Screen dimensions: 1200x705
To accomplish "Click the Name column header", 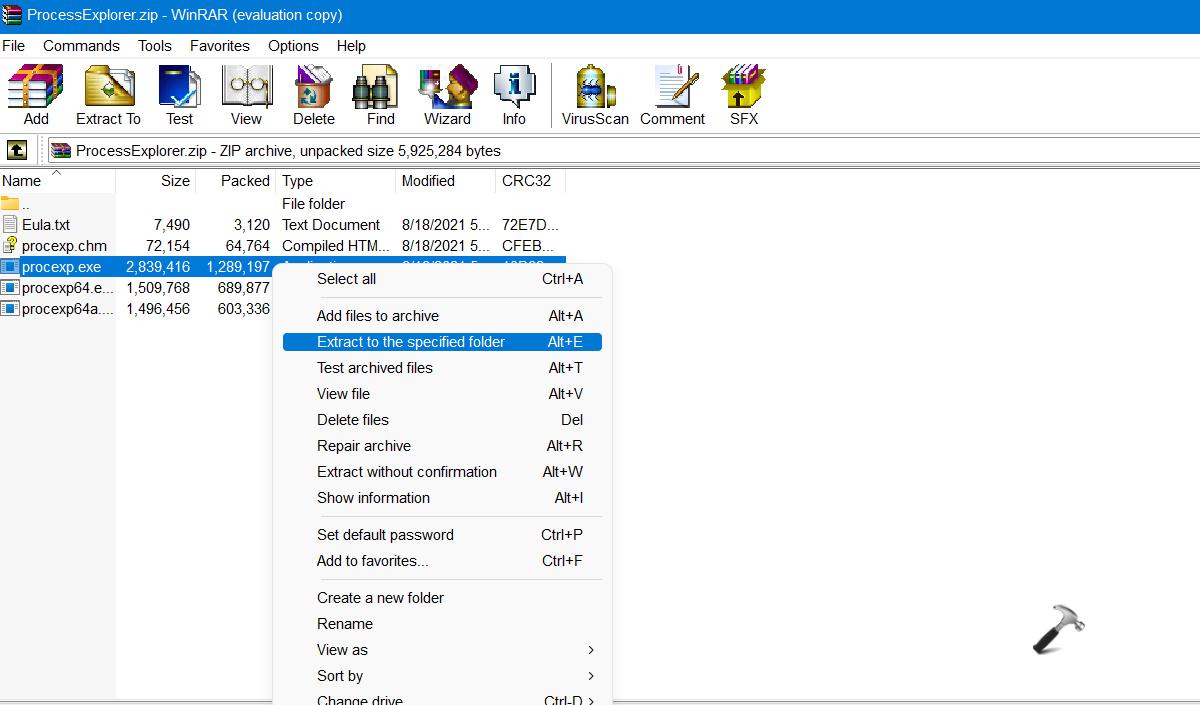I will point(22,181).
